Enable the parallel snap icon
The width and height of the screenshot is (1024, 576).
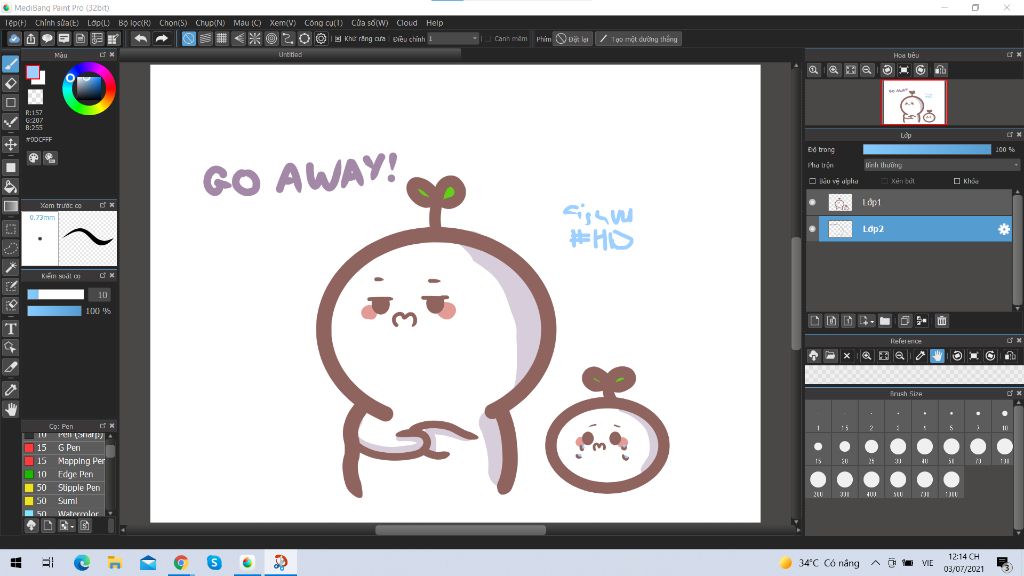[205, 39]
